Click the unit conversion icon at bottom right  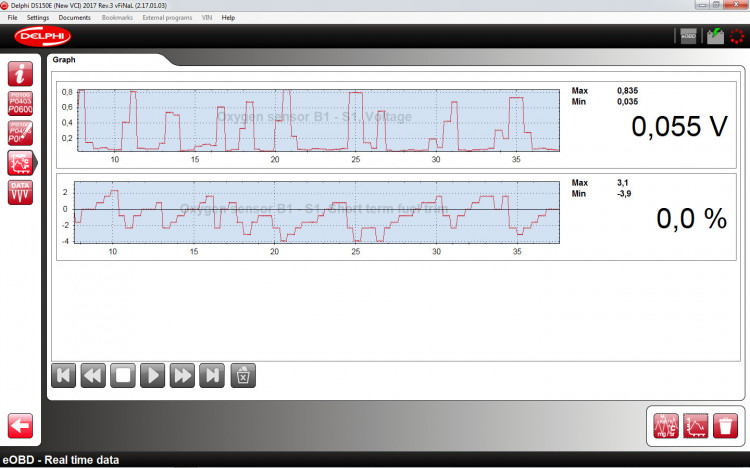point(666,423)
